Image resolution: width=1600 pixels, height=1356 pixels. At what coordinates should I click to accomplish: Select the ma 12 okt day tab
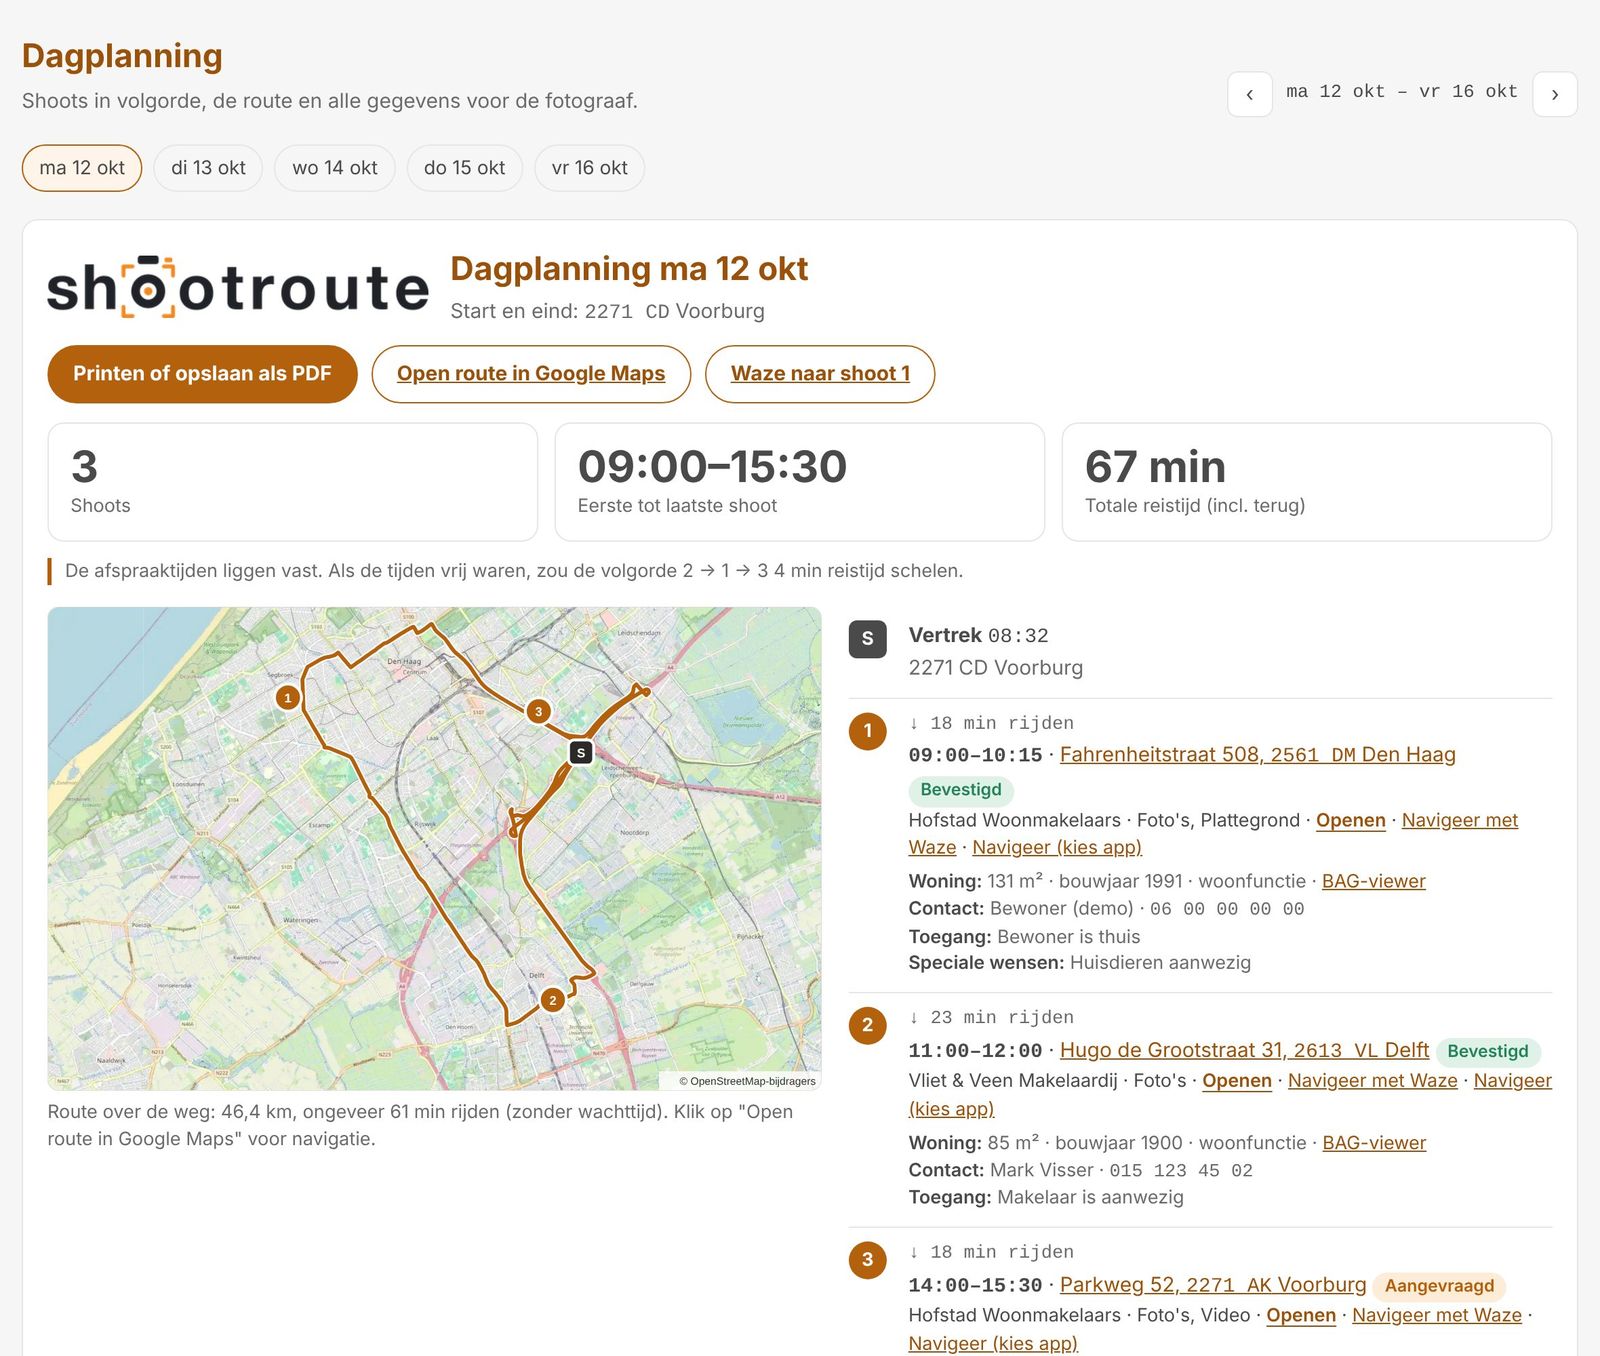point(82,168)
